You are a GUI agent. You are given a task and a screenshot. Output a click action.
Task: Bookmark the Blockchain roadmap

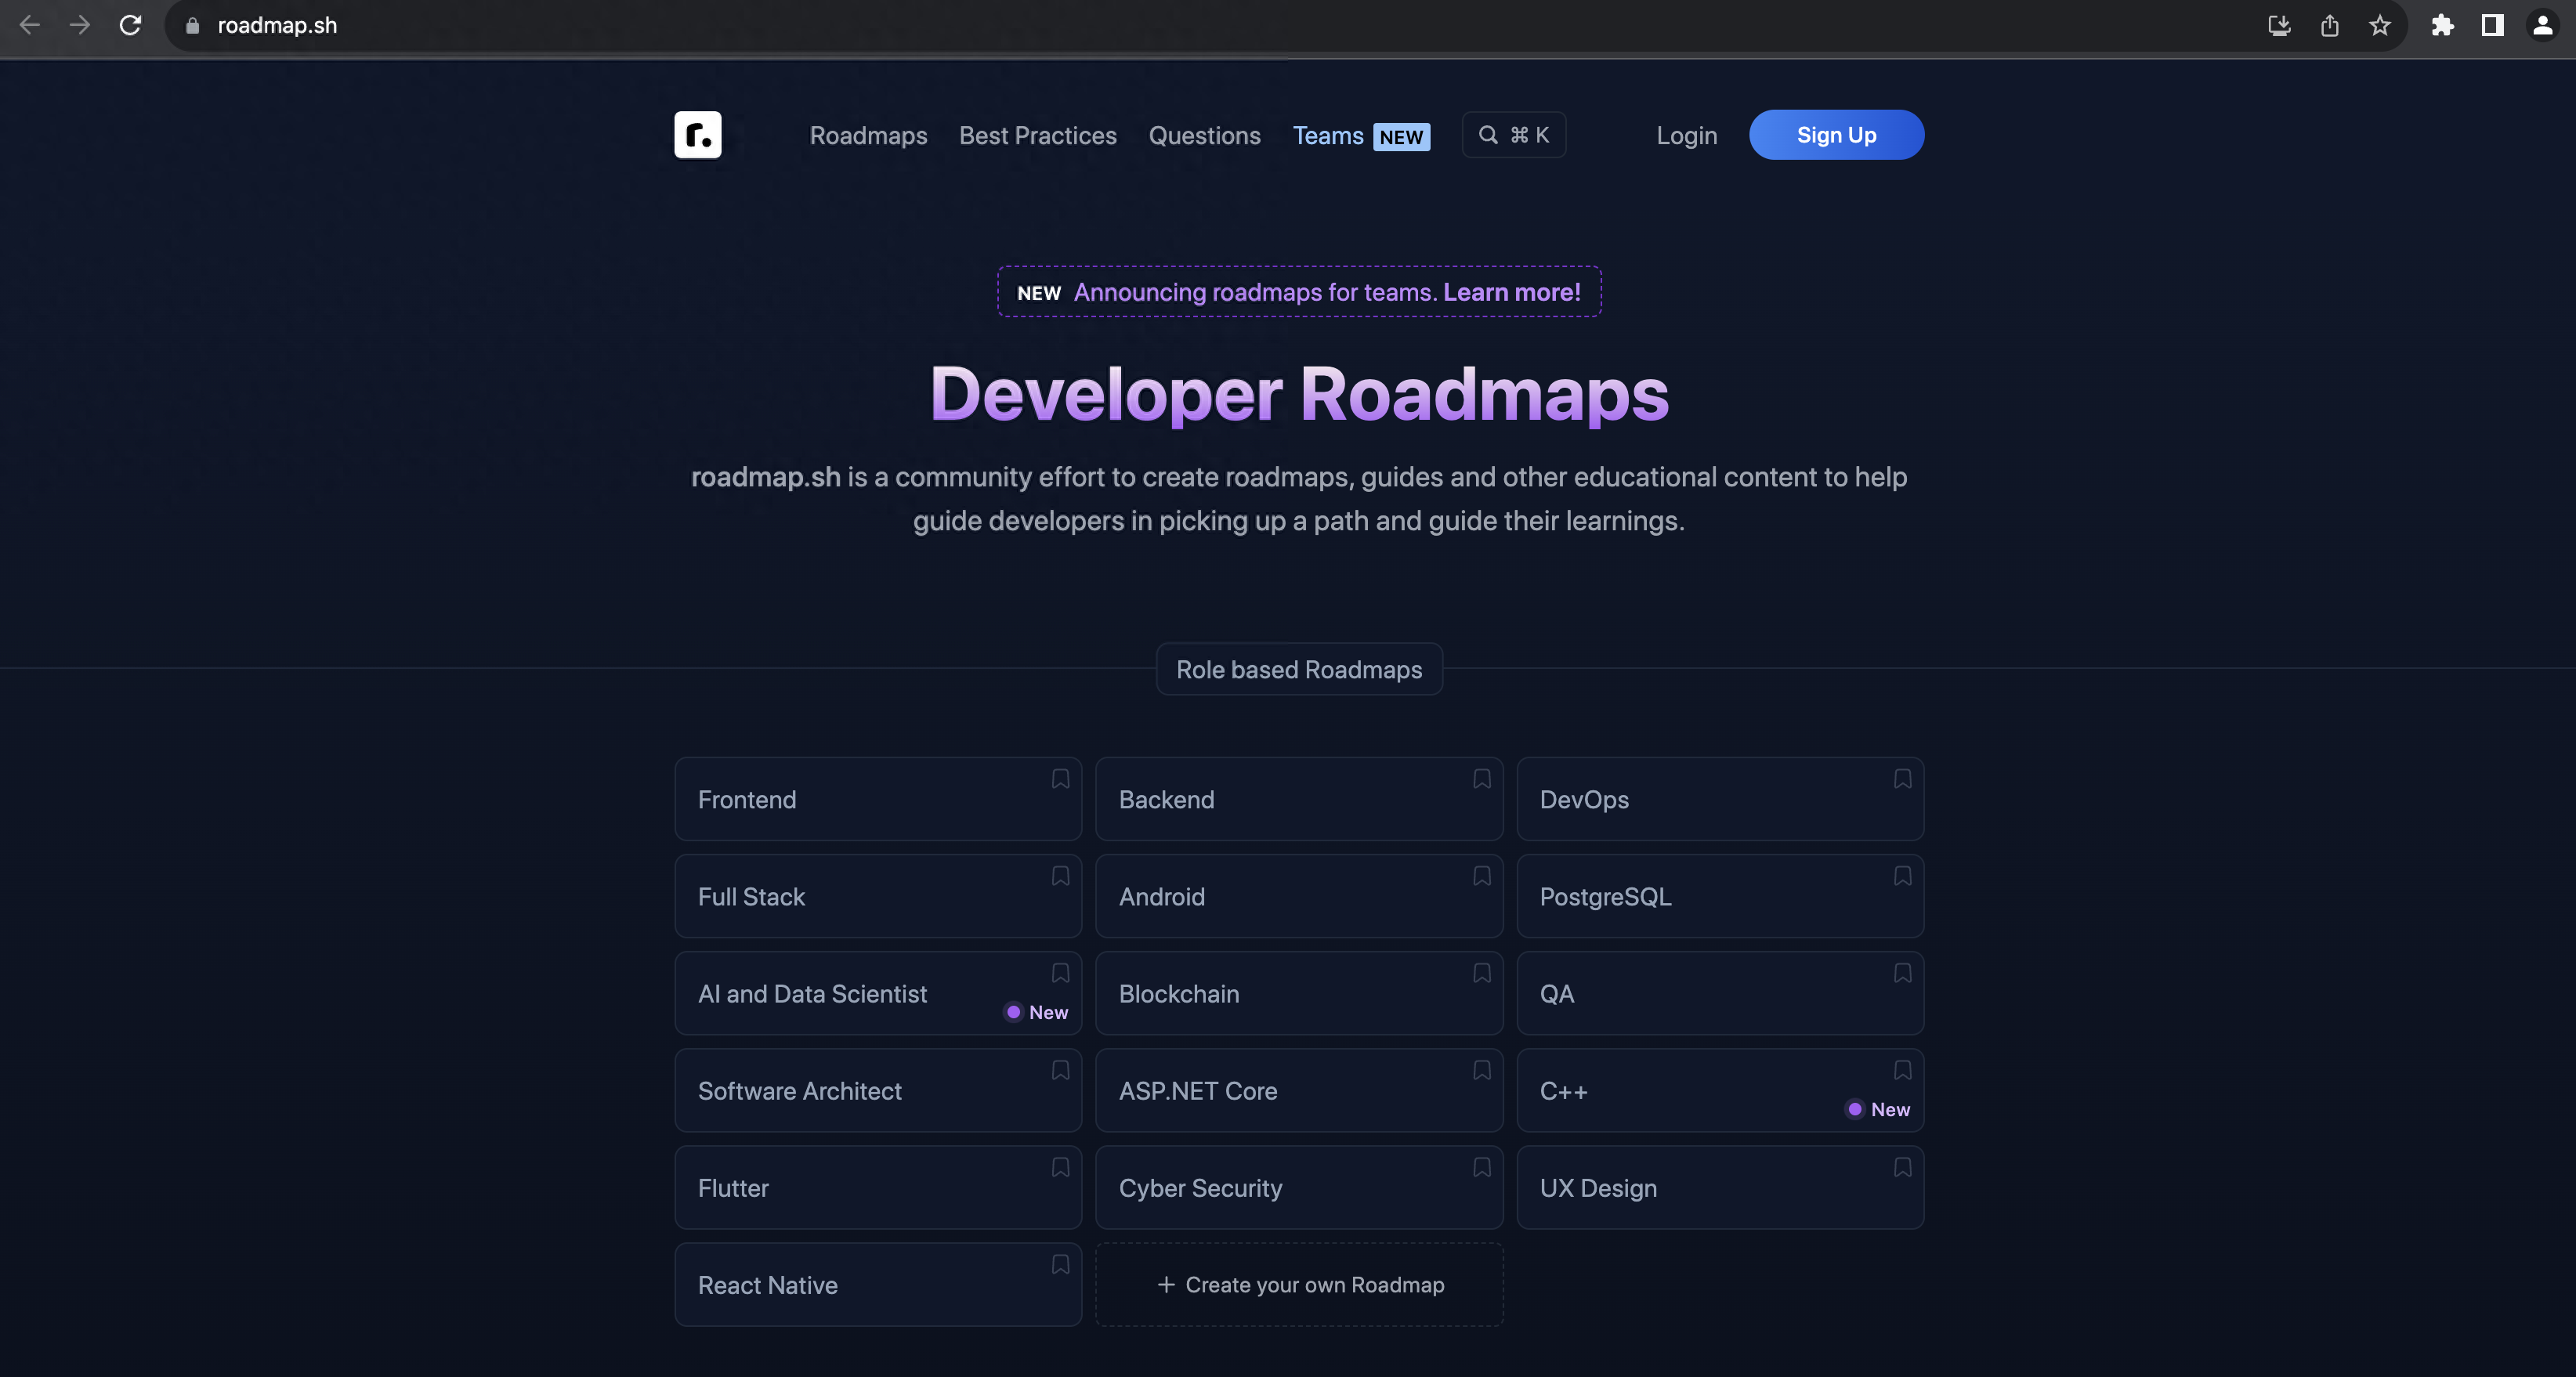(x=1482, y=973)
